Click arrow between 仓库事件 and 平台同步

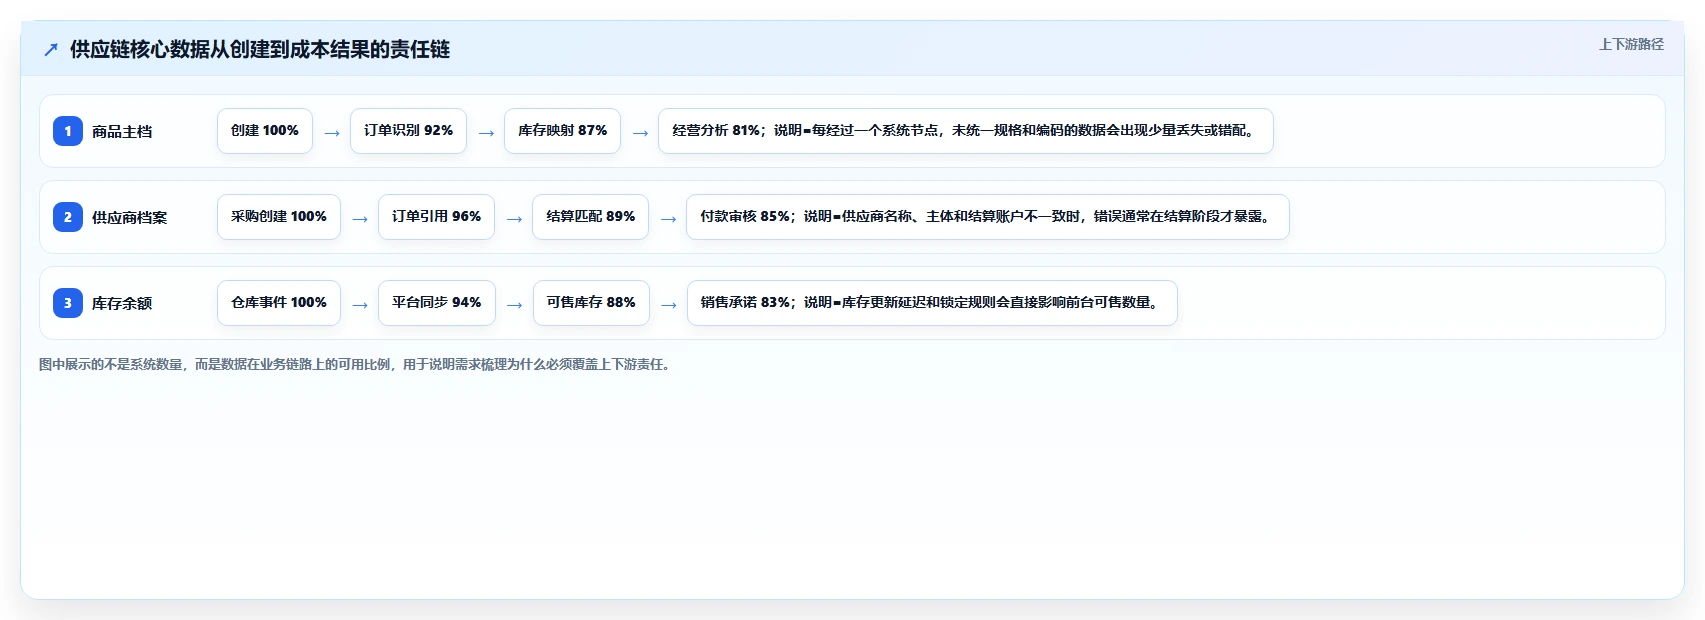pyautogui.click(x=360, y=305)
